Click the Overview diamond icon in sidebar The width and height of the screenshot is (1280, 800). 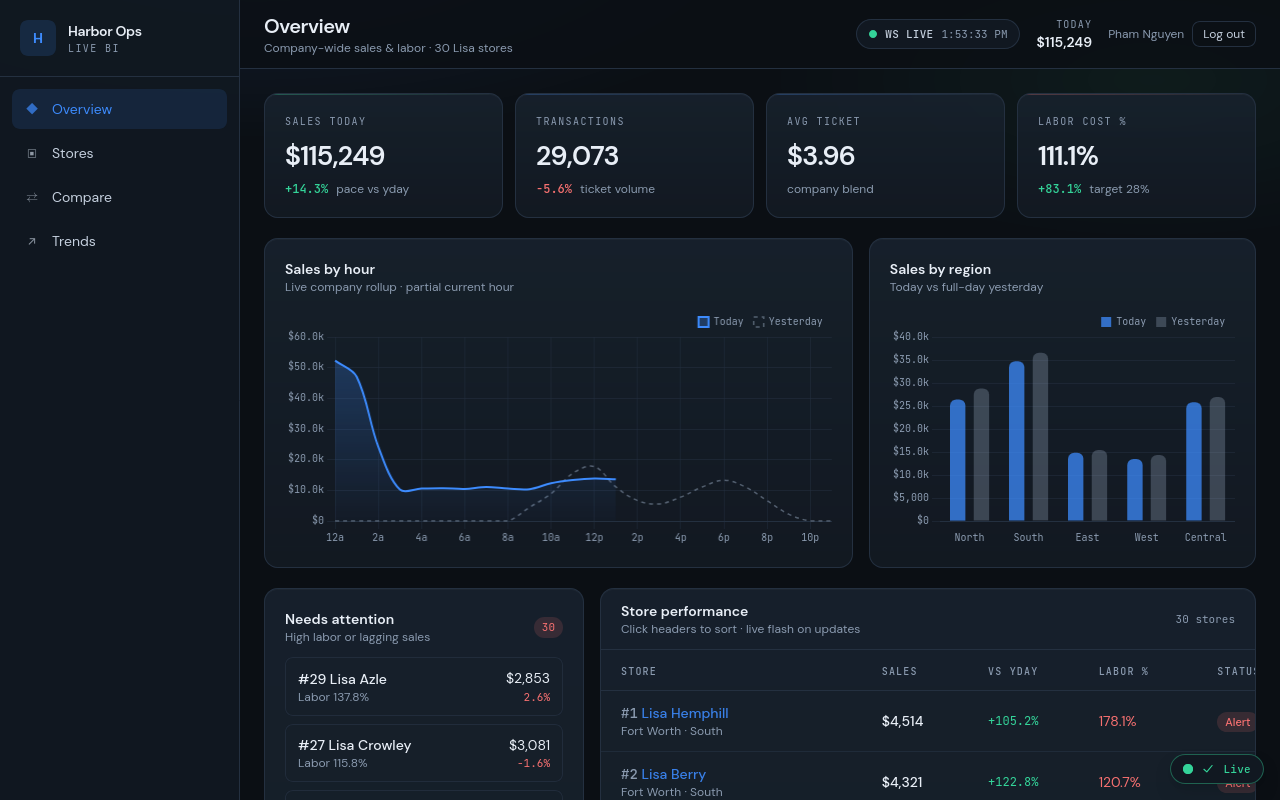(32, 108)
